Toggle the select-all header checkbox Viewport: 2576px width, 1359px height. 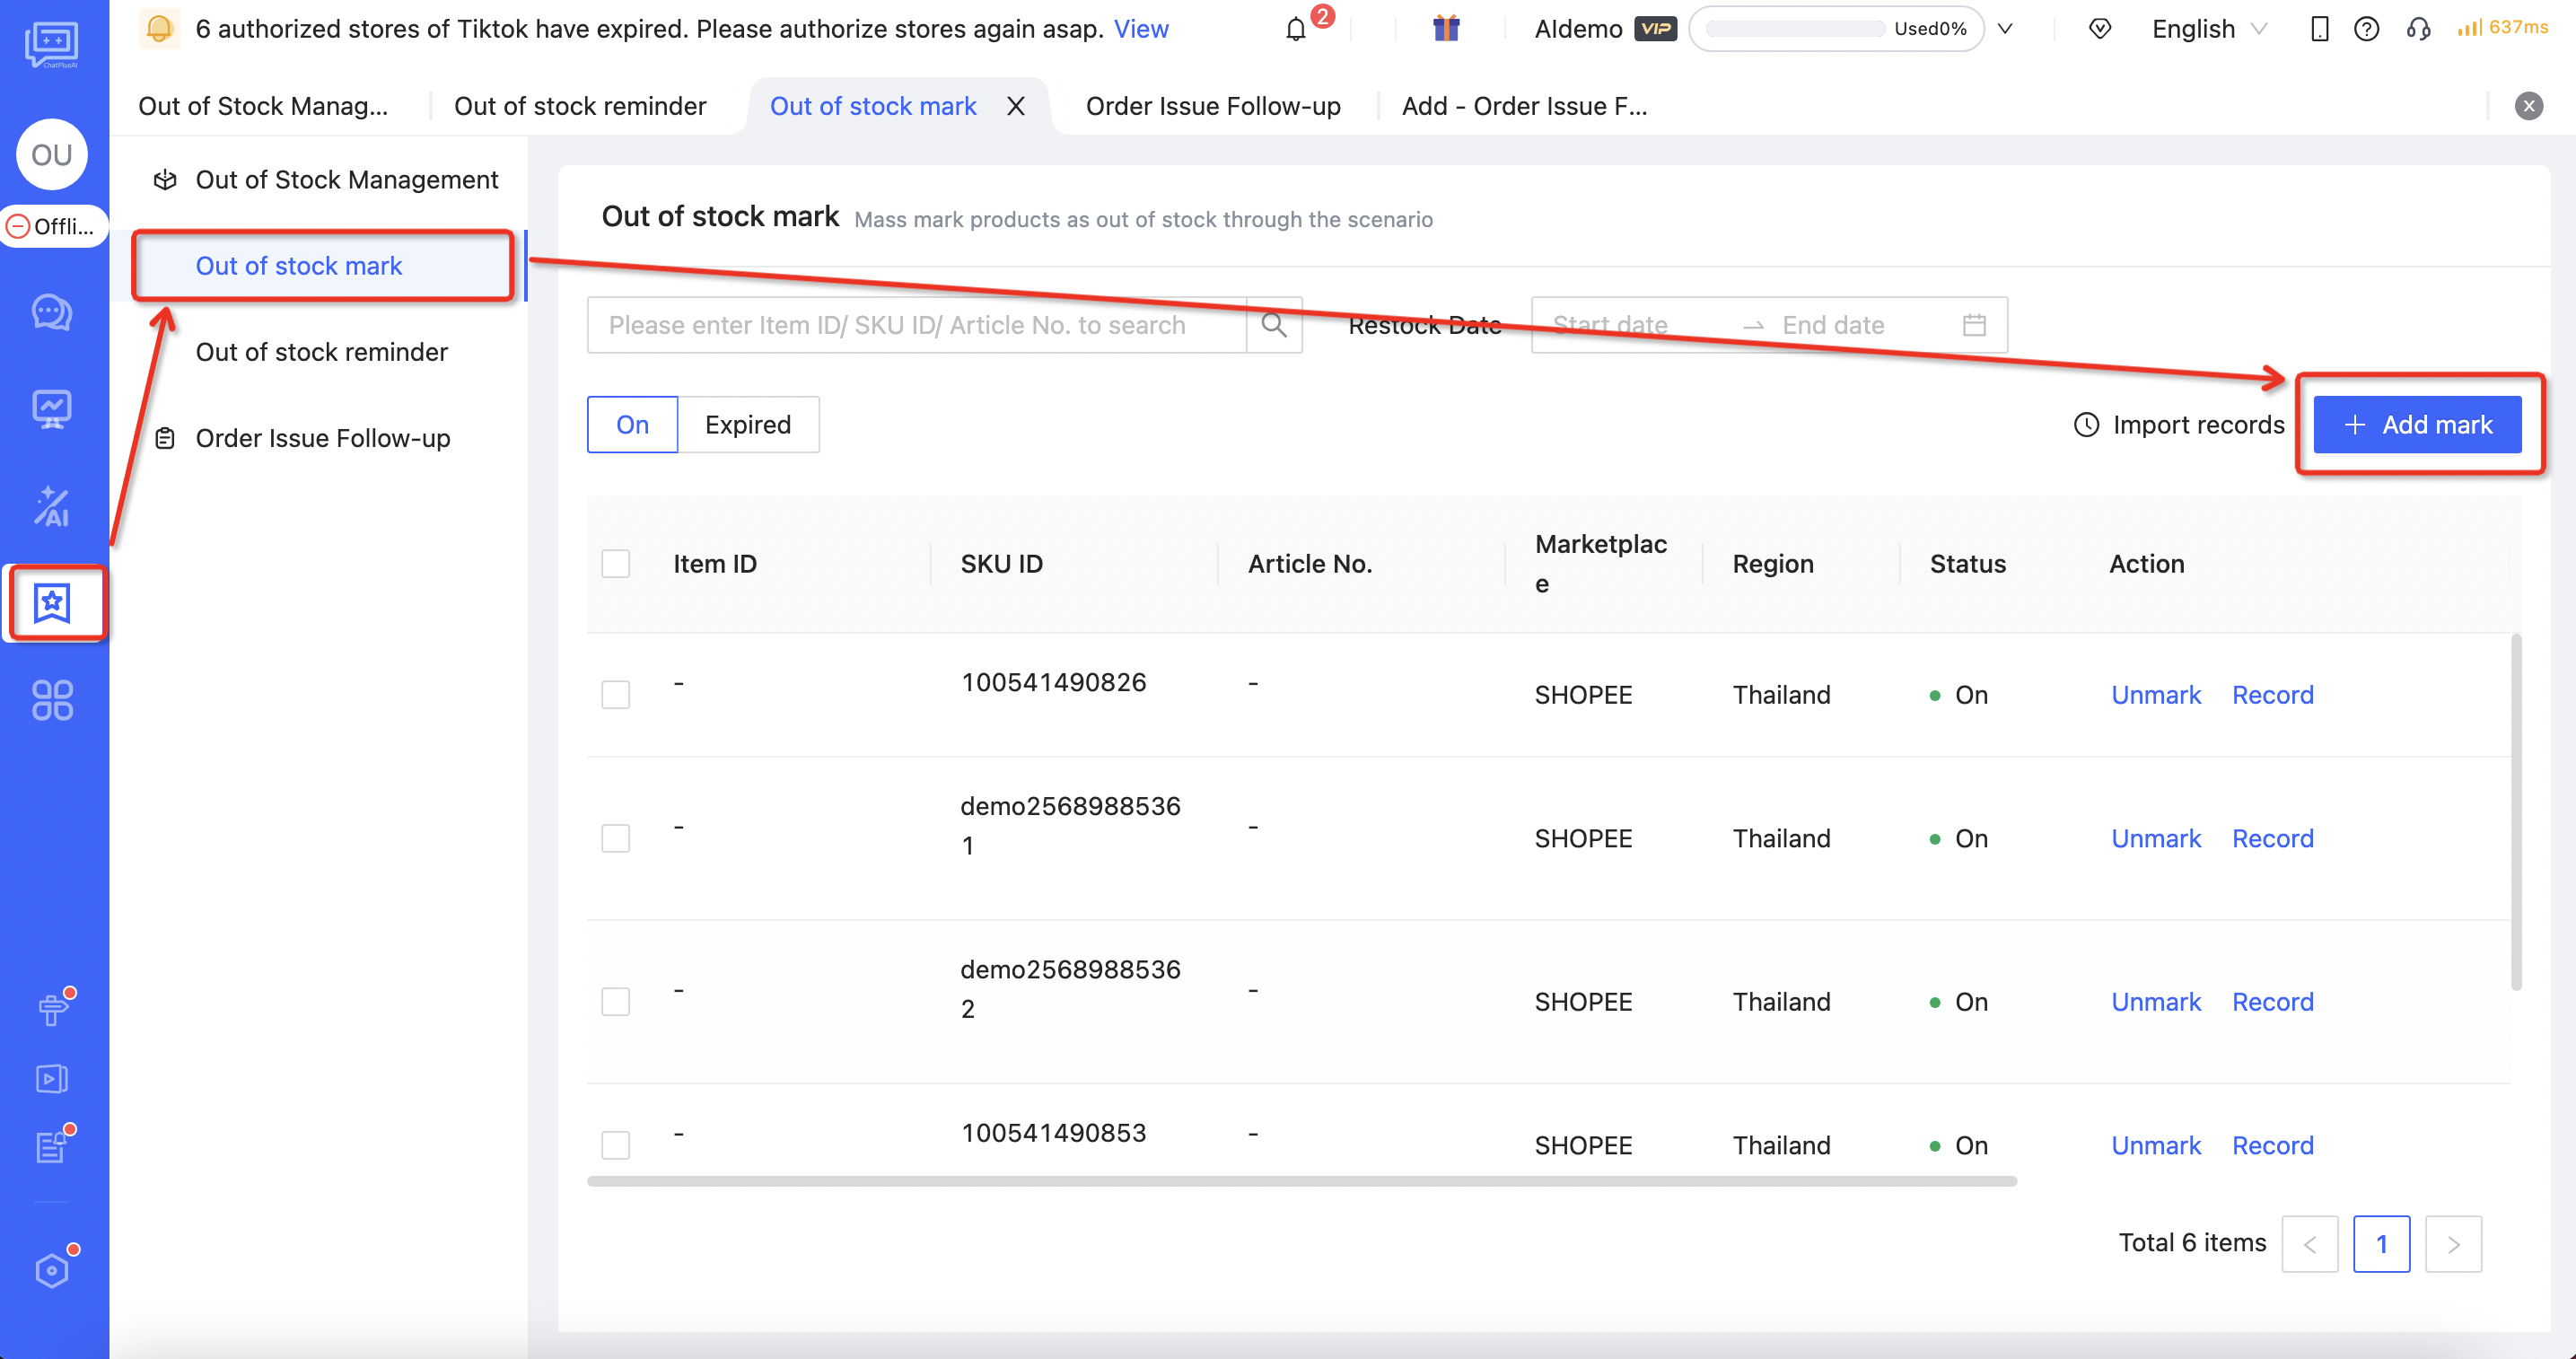point(616,564)
